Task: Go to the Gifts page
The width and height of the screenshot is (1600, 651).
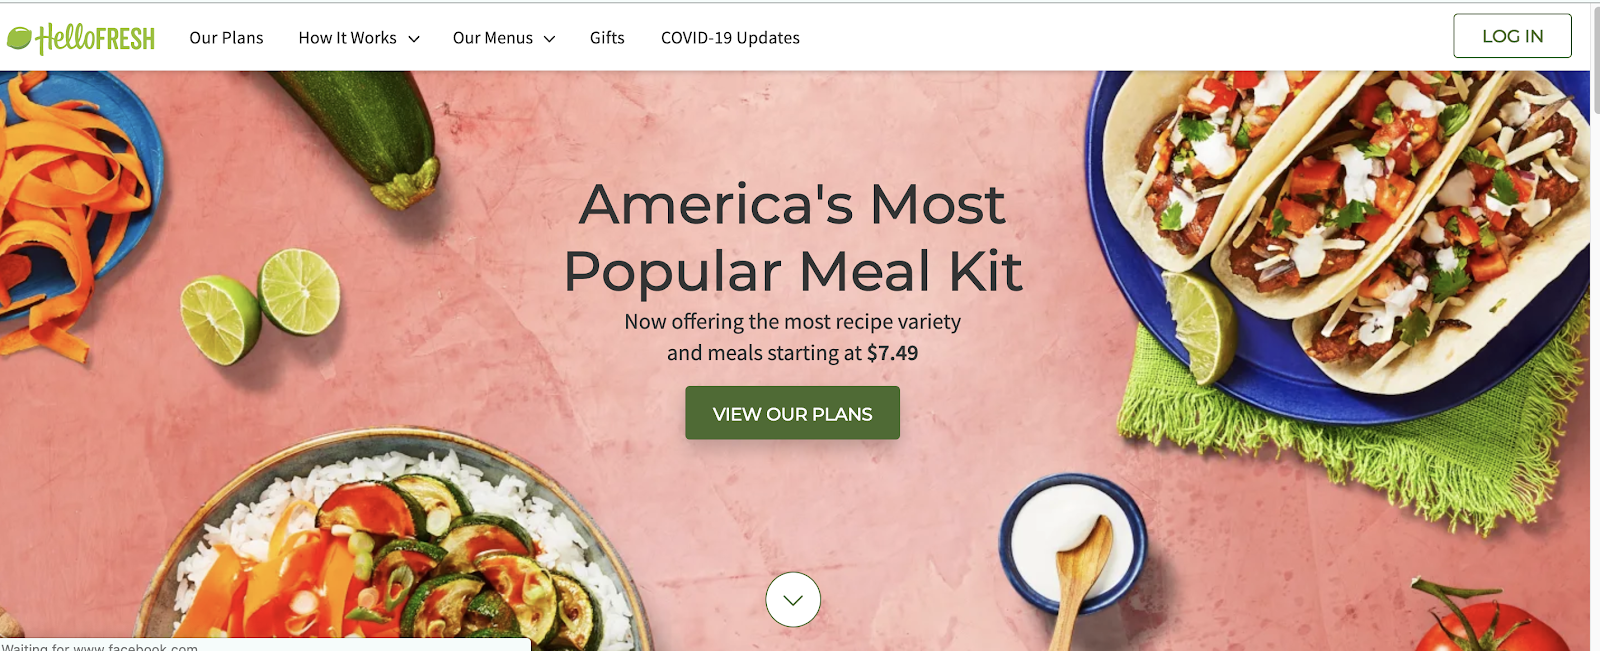Action: click(x=607, y=38)
